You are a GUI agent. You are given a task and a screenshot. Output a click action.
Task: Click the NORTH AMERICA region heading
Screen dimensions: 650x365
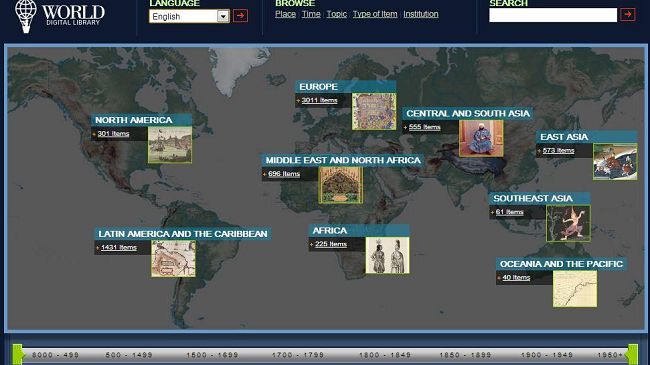pos(133,120)
